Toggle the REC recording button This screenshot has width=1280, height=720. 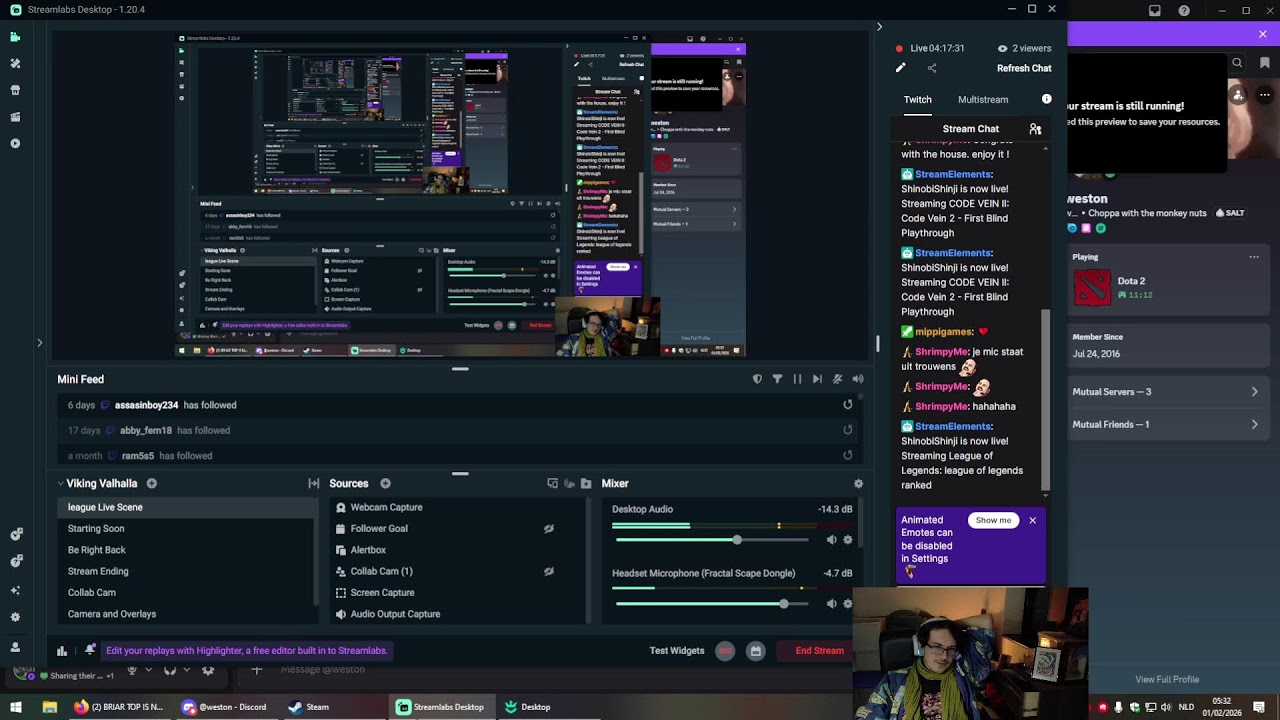pyautogui.click(x=725, y=650)
